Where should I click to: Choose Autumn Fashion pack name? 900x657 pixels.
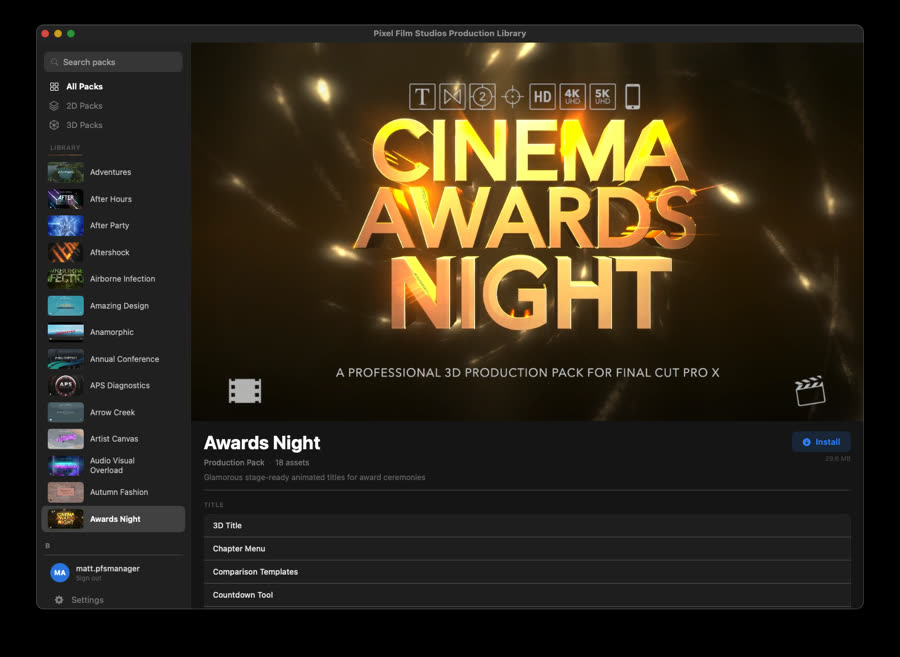[119, 492]
